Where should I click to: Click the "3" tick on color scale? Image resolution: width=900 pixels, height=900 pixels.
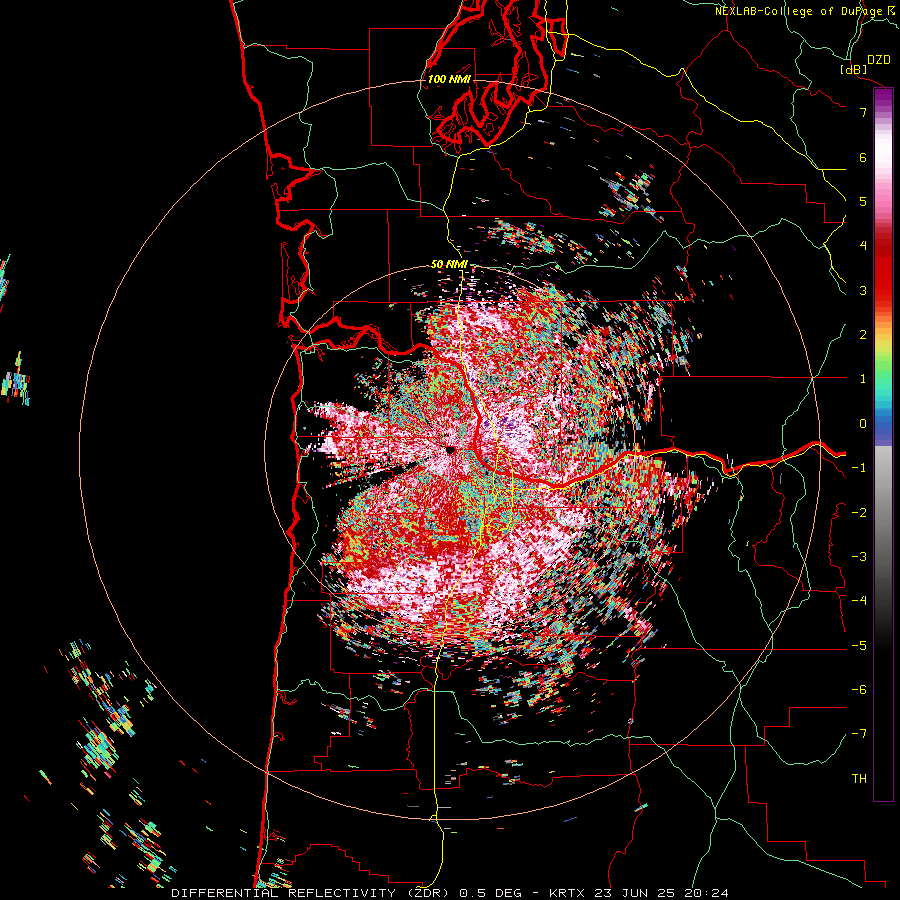click(x=863, y=290)
